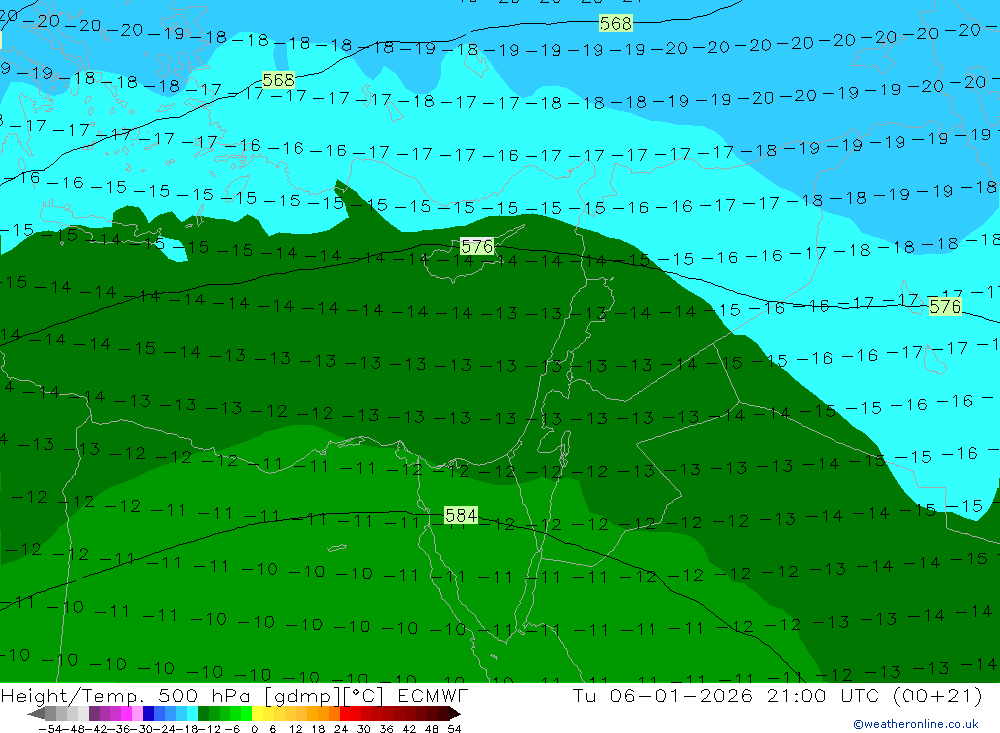Screen dimensions: 1000x733
Task: Click the 568 contour label over the Aegean Sea
Action: 279,80
